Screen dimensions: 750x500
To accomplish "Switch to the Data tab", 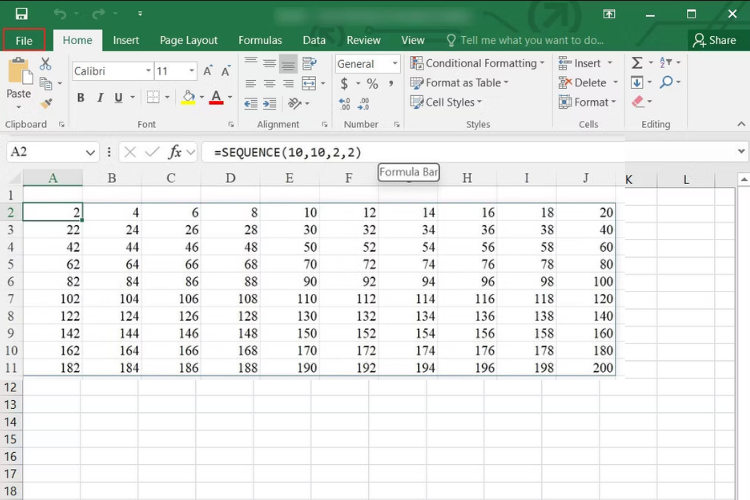I will (x=314, y=40).
